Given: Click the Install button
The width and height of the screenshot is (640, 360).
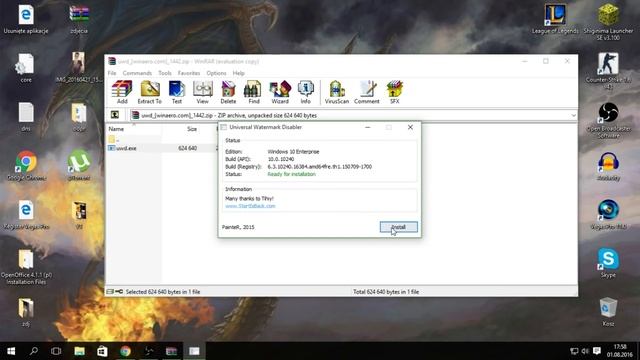Looking at the screenshot, I should (x=399, y=227).
